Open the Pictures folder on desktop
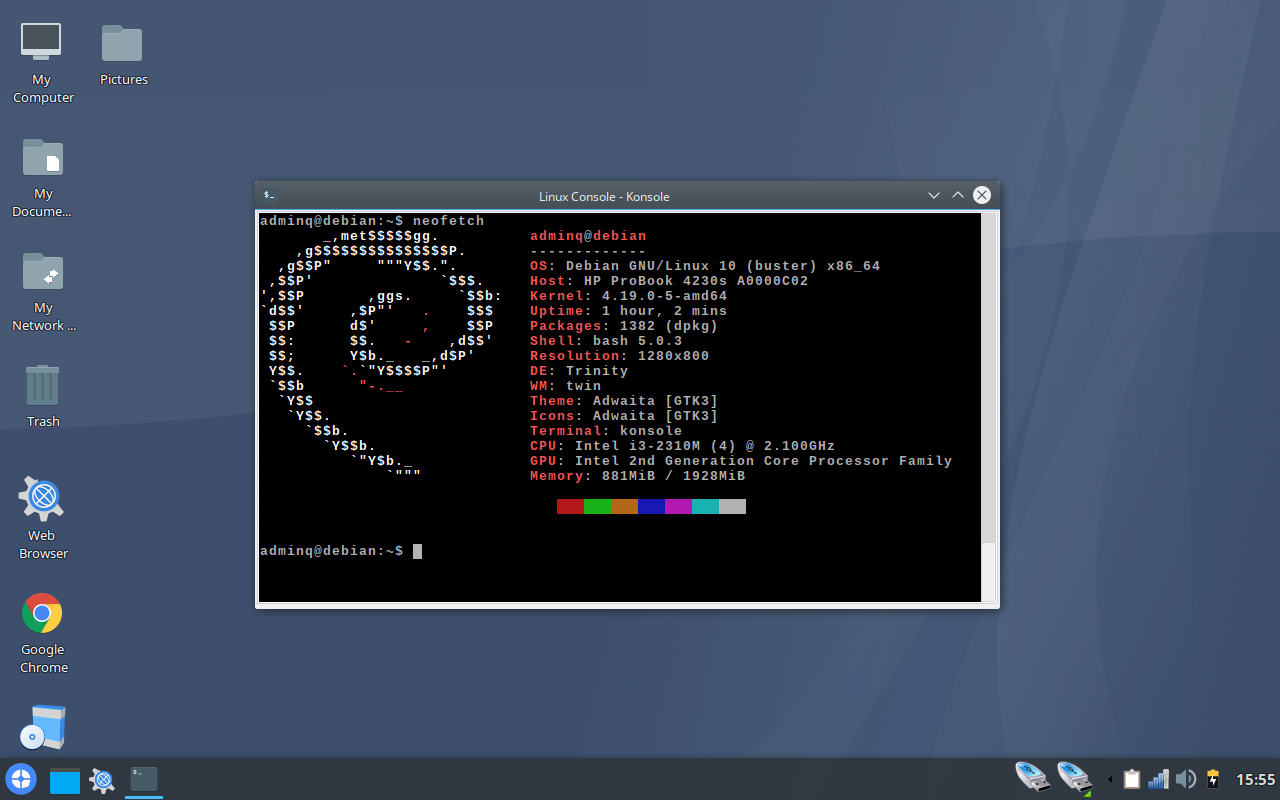1280x800 pixels. pos(123,44)
